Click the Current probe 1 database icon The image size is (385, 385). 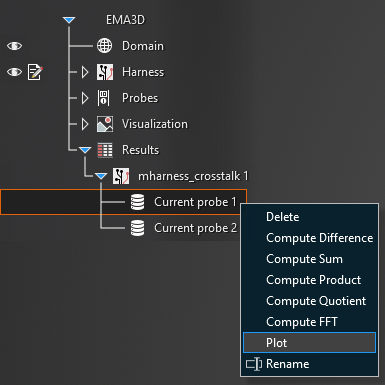137,202
